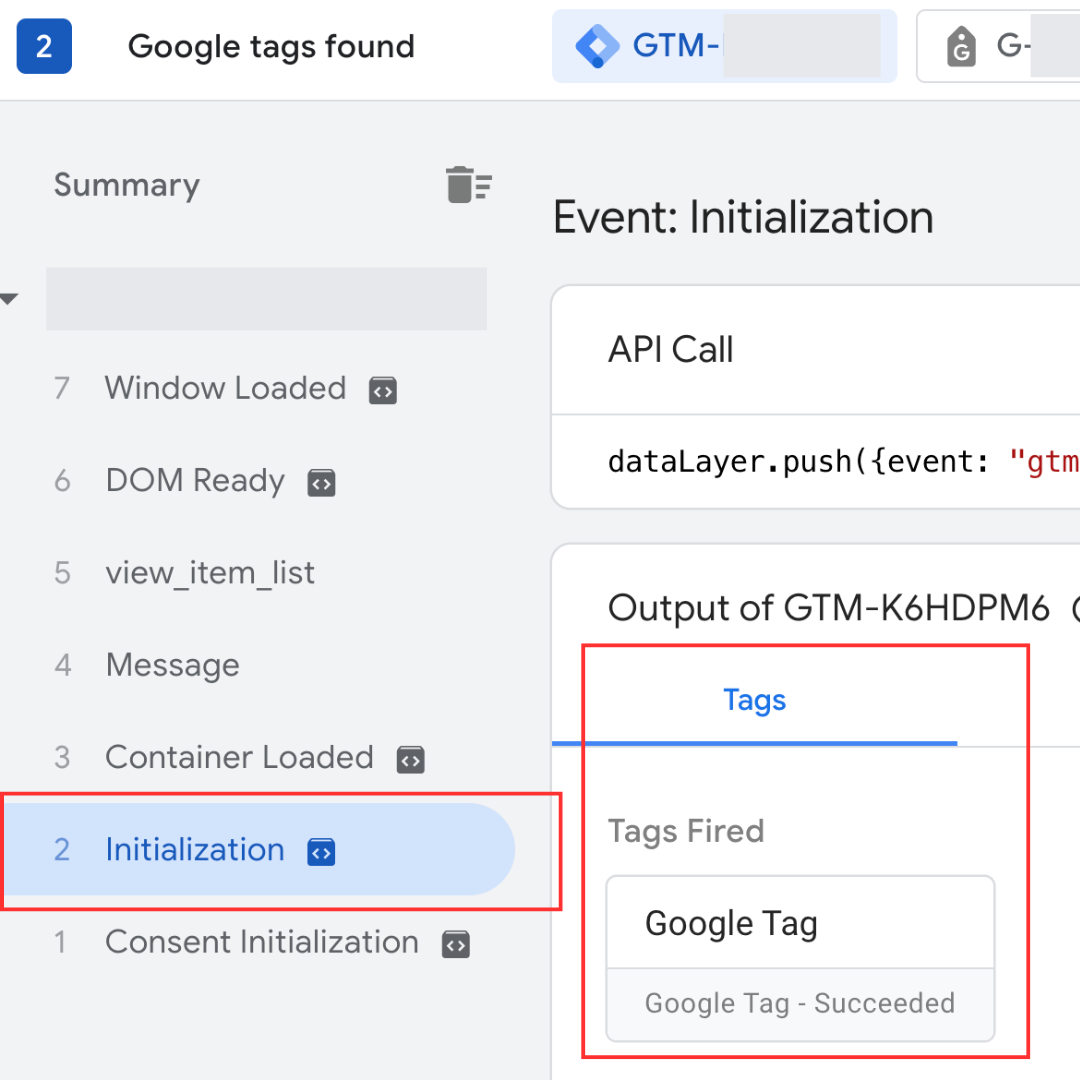This screenshot has height=1080, width=1080.
Task: Click the code icon beside Consent Initialization
Action: (x=456, y=944)
